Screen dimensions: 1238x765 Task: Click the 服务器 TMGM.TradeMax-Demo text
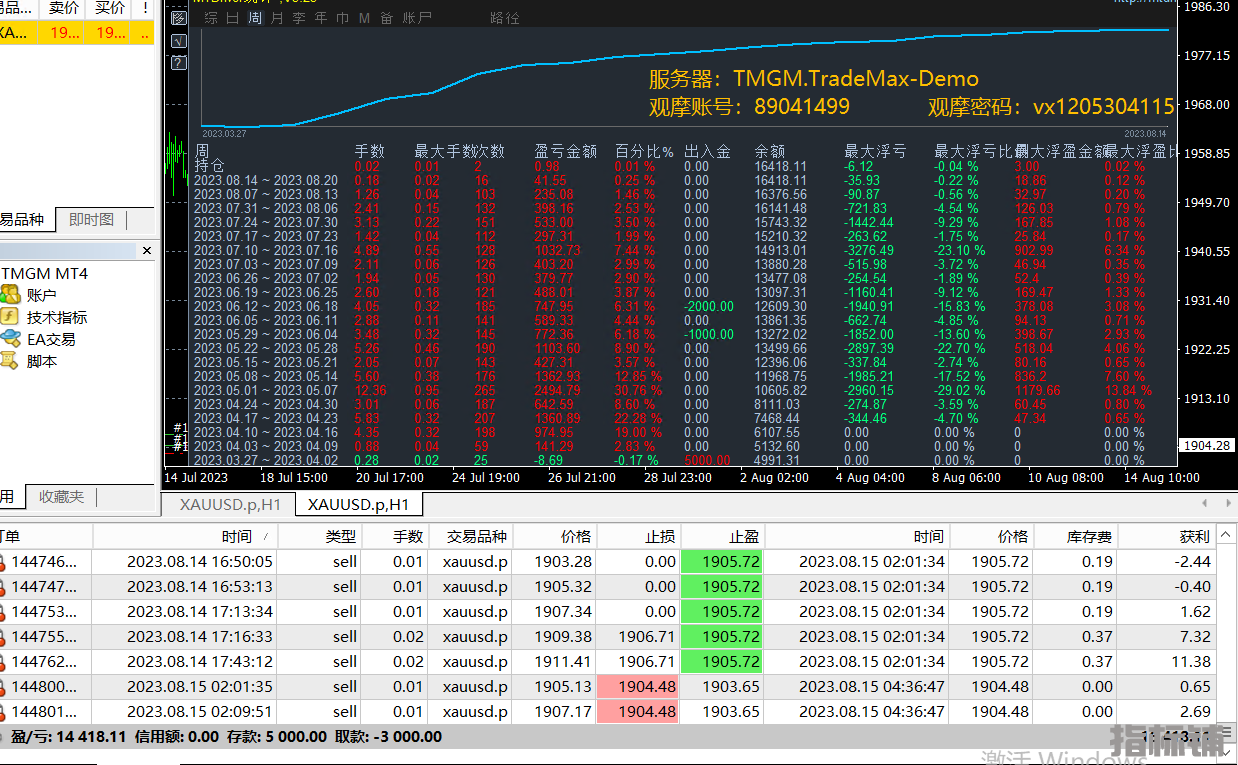point(814,79)
